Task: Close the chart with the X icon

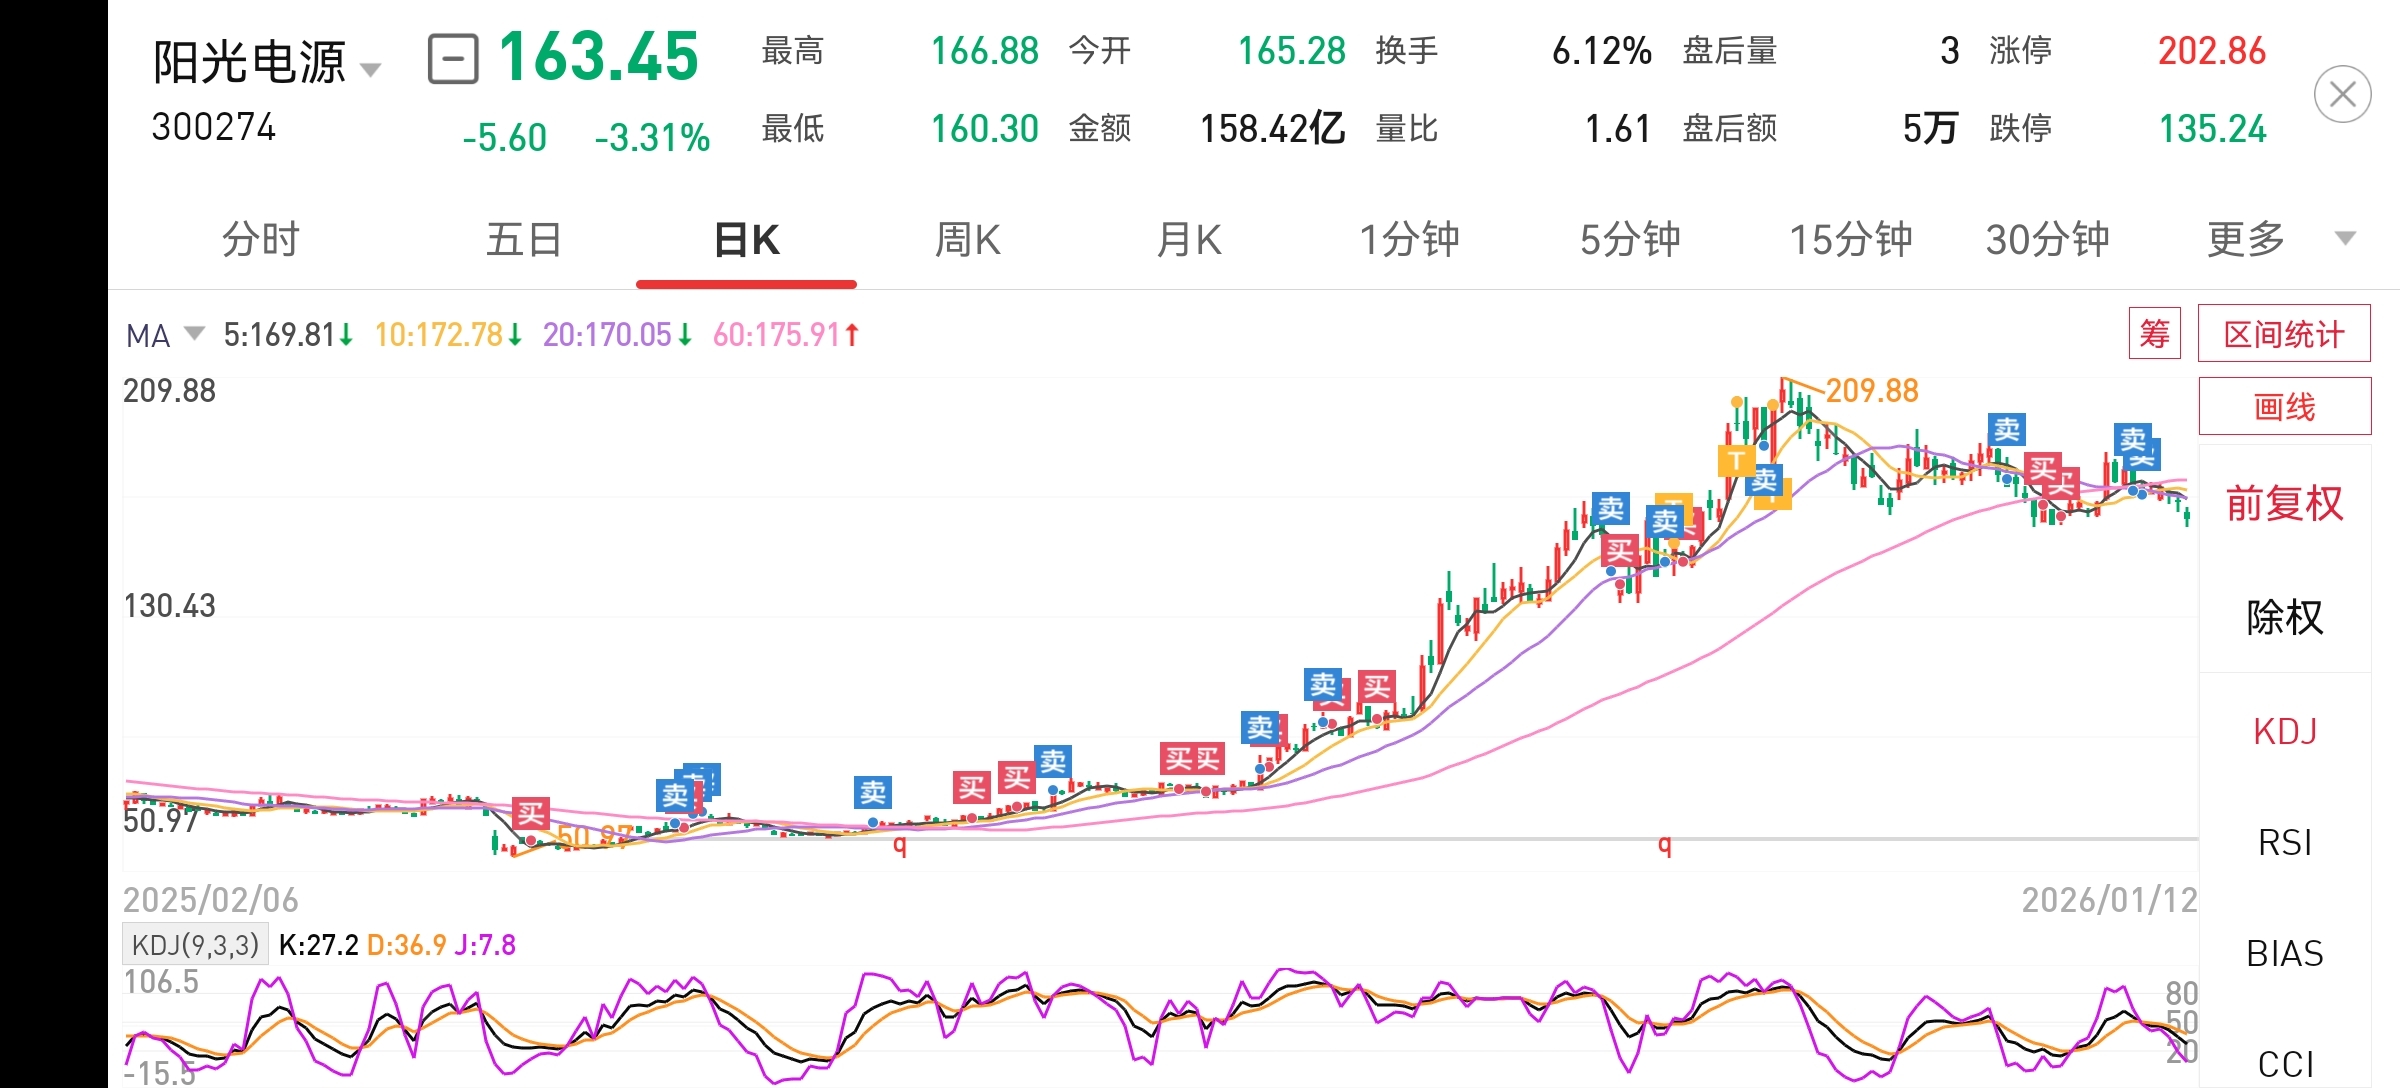Action: click(2342, 95)
